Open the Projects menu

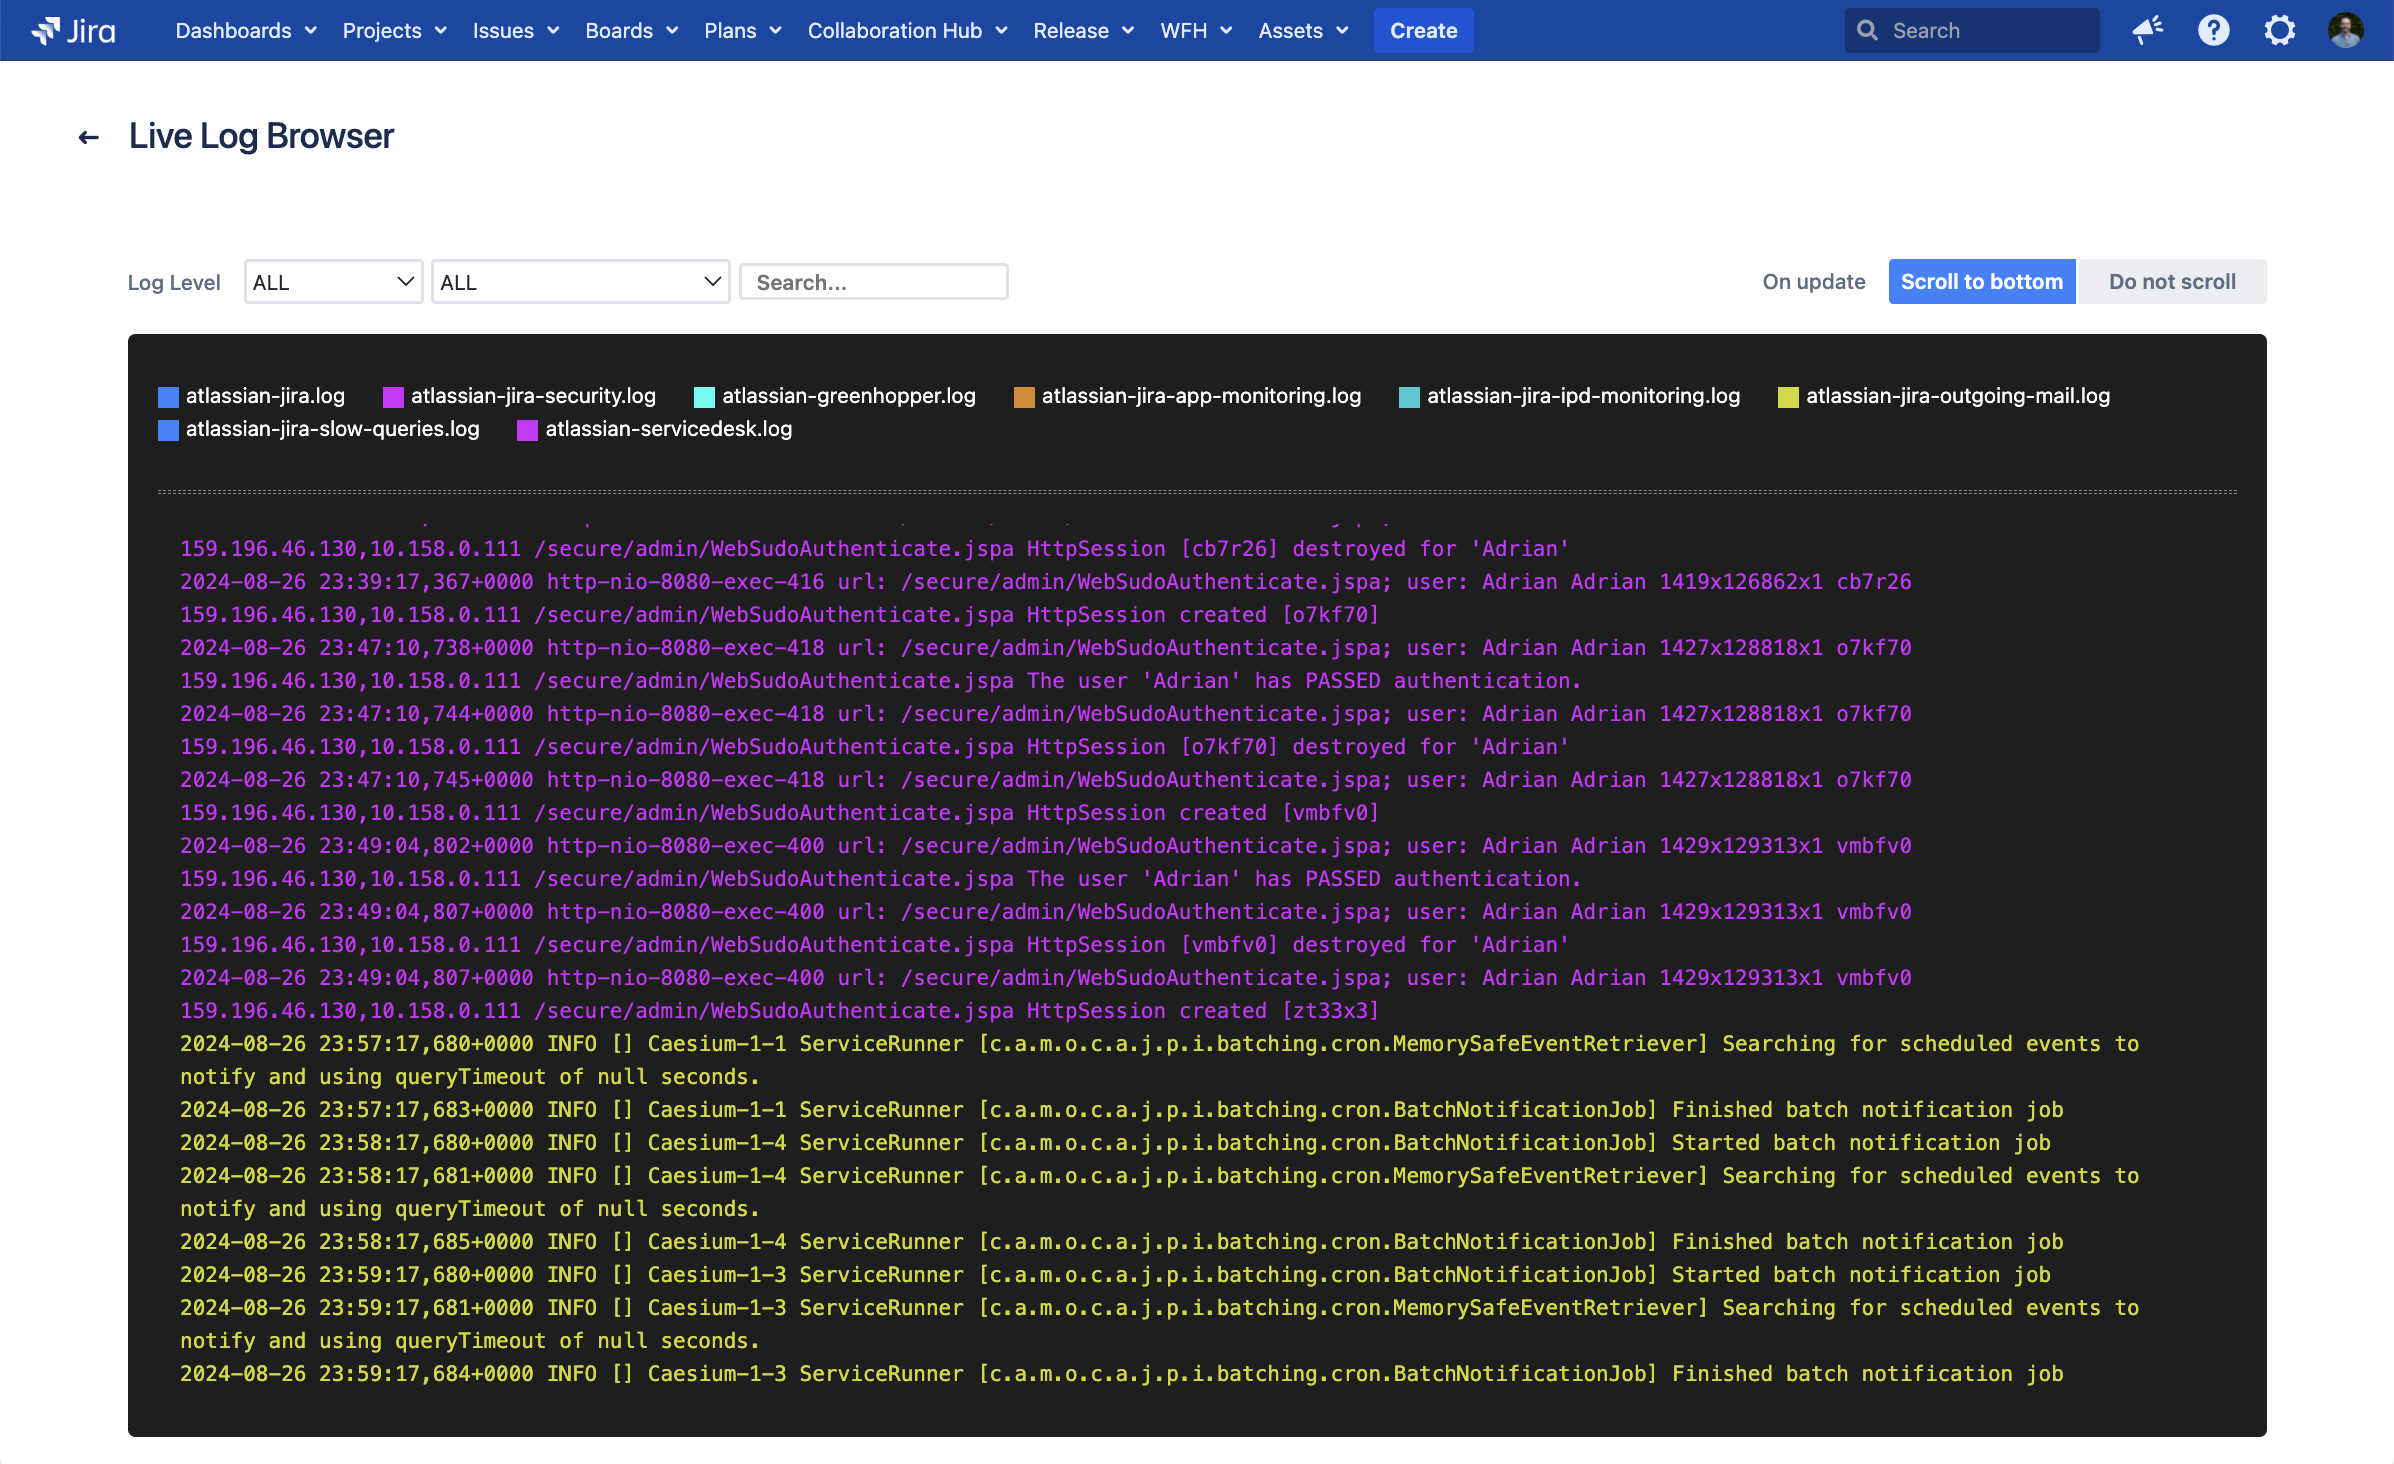click(394, 31)
